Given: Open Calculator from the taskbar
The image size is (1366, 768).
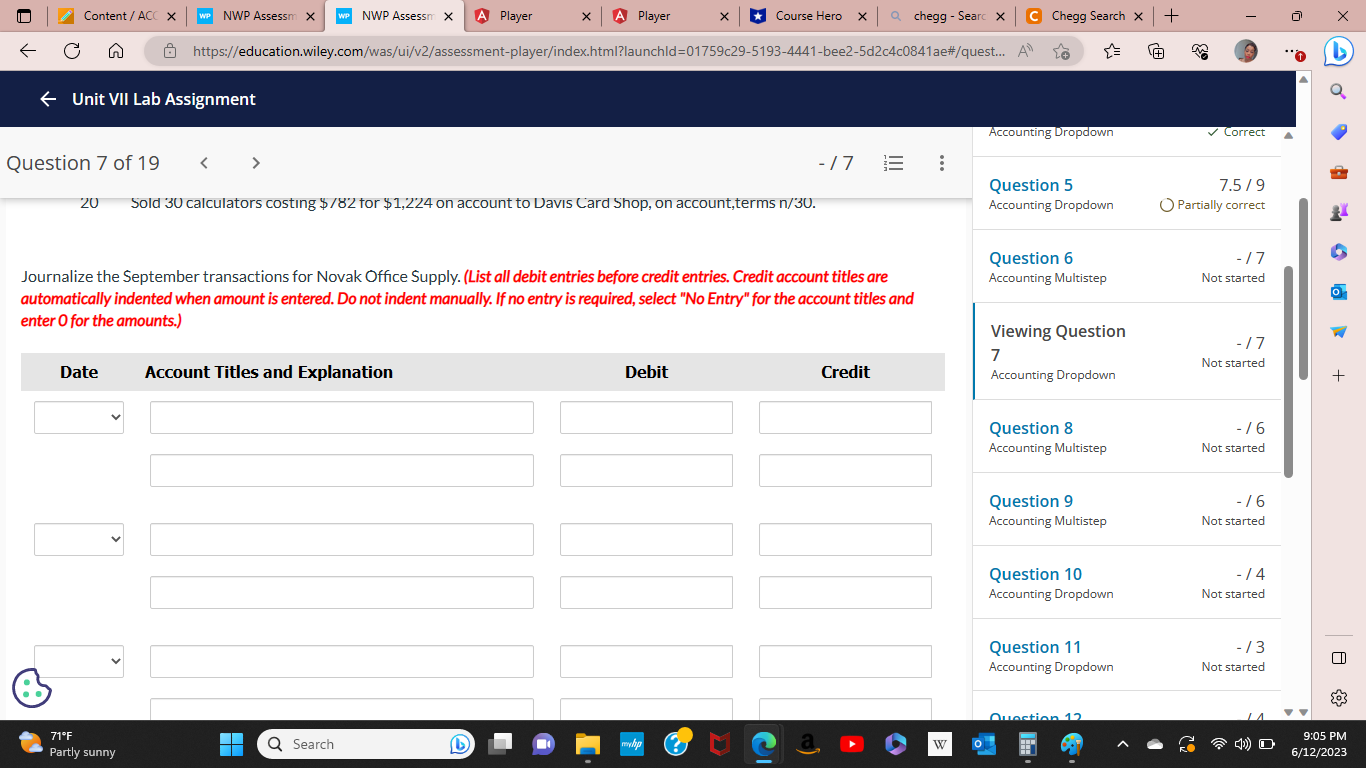Looking at the screenshot, I should [1027, 744].
